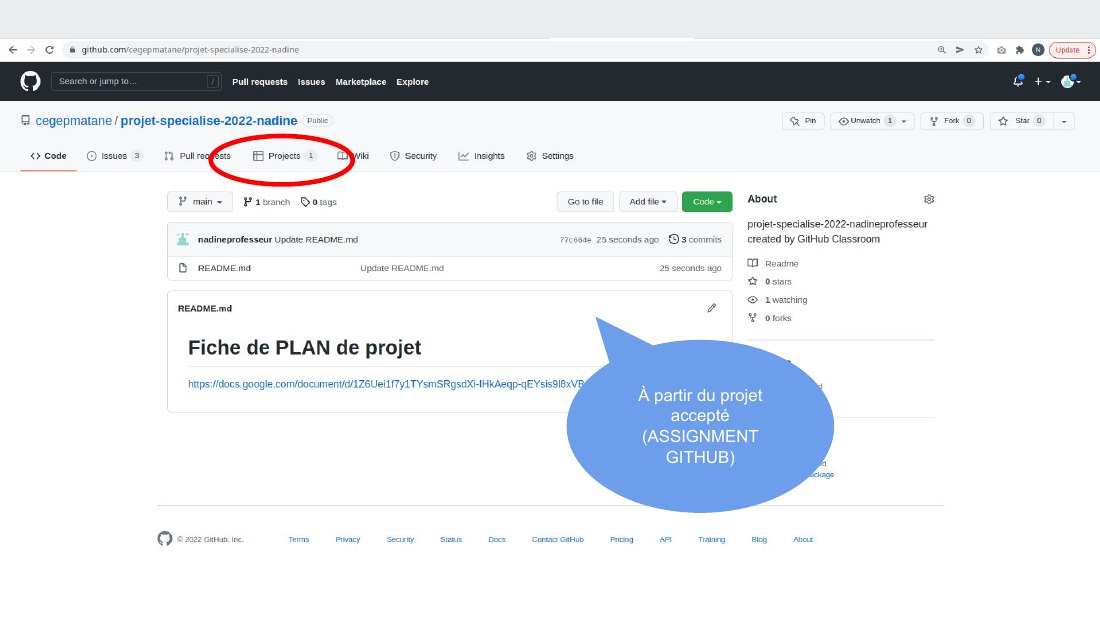Bookmark this page with the star icon
Viewport: 1100px width, 619px height.
[x=979, y=50]
